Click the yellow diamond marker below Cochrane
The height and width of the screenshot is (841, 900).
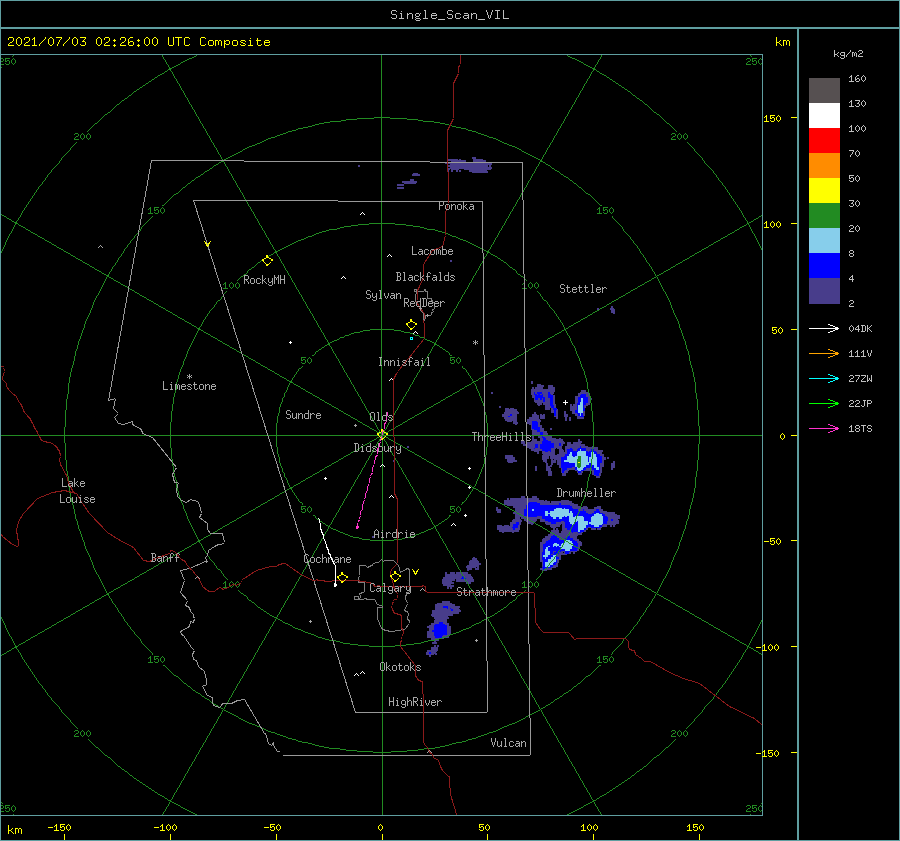343,578
